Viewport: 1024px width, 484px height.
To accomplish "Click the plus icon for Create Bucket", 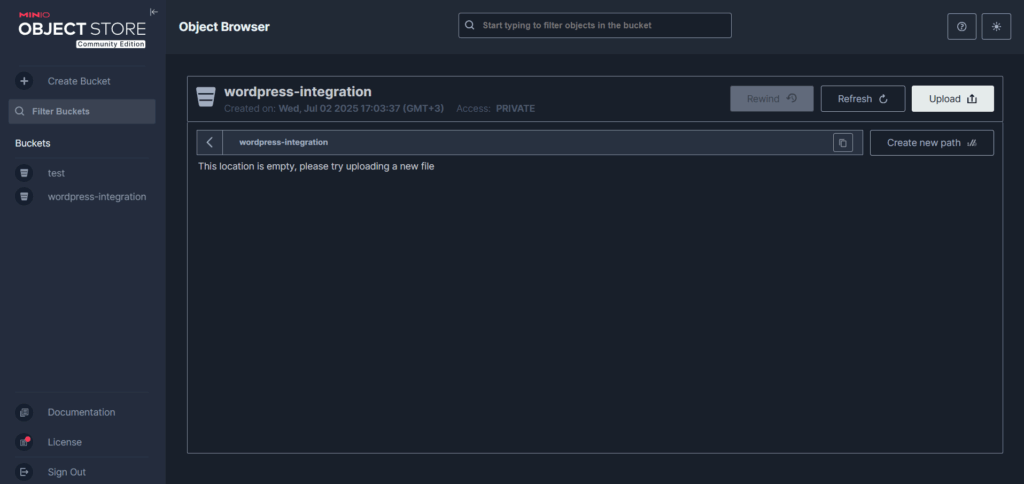I will [x=24, y=81].
